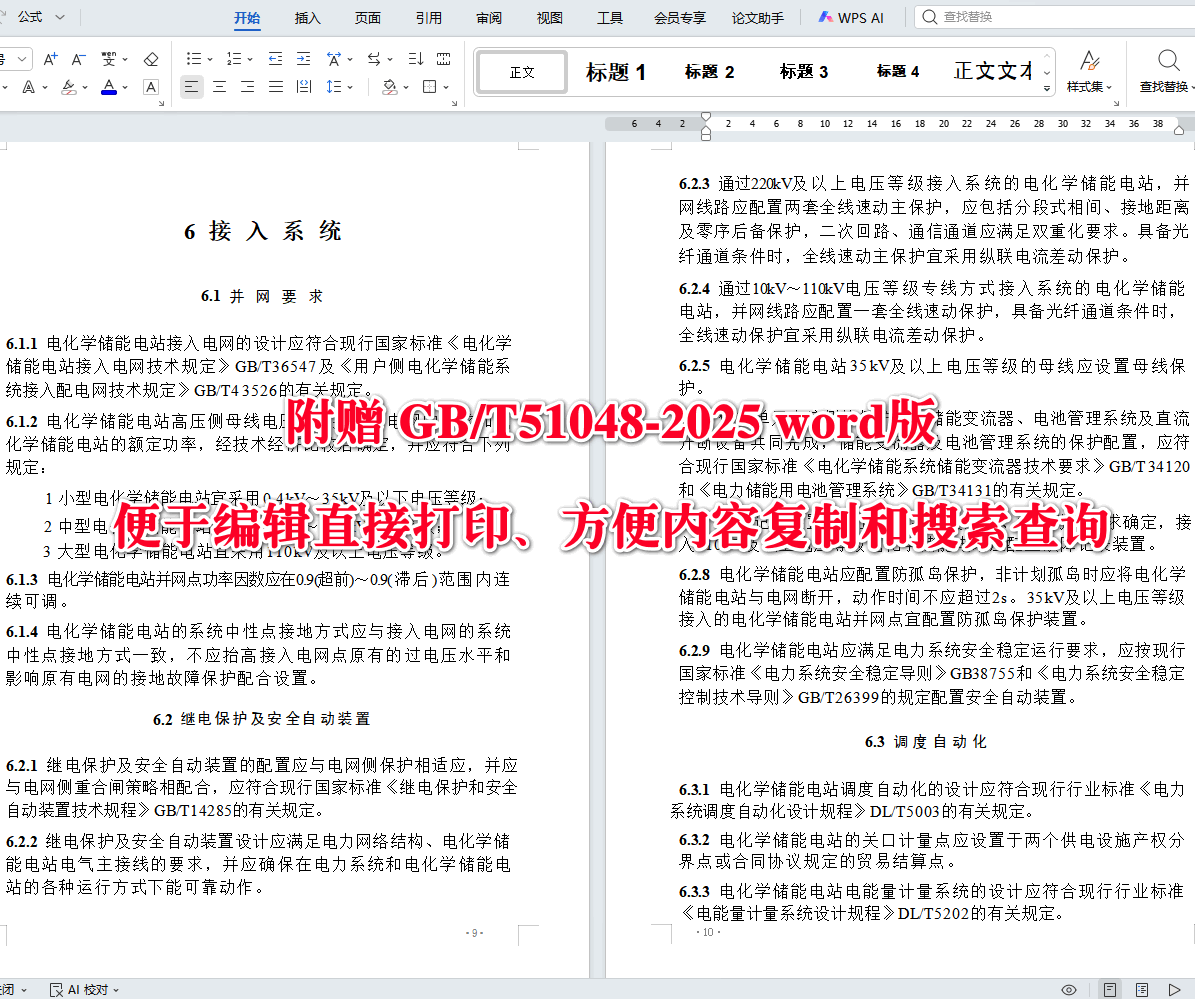Expand font color dropdown arrow
Screen dimensions: 1195x999
point(125,88)
